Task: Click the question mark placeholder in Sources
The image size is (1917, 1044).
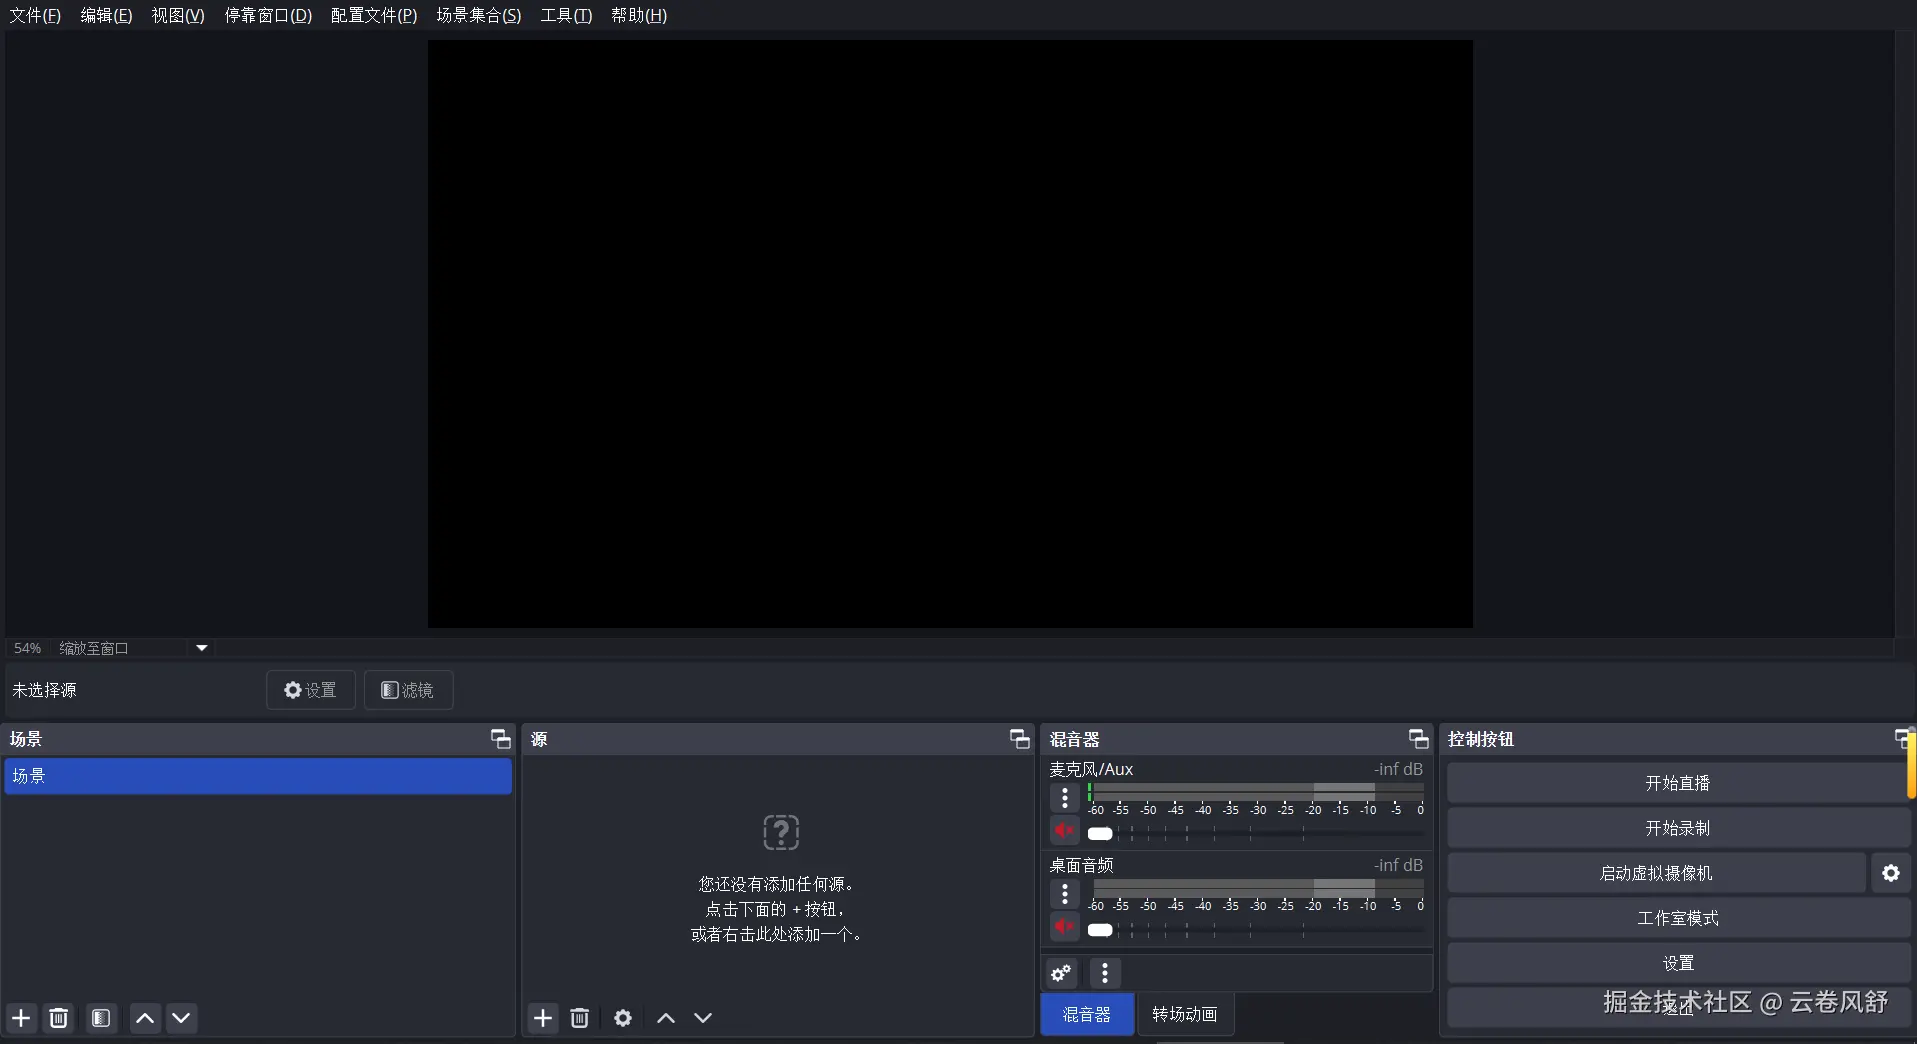Action: click(x=781, y=832)
